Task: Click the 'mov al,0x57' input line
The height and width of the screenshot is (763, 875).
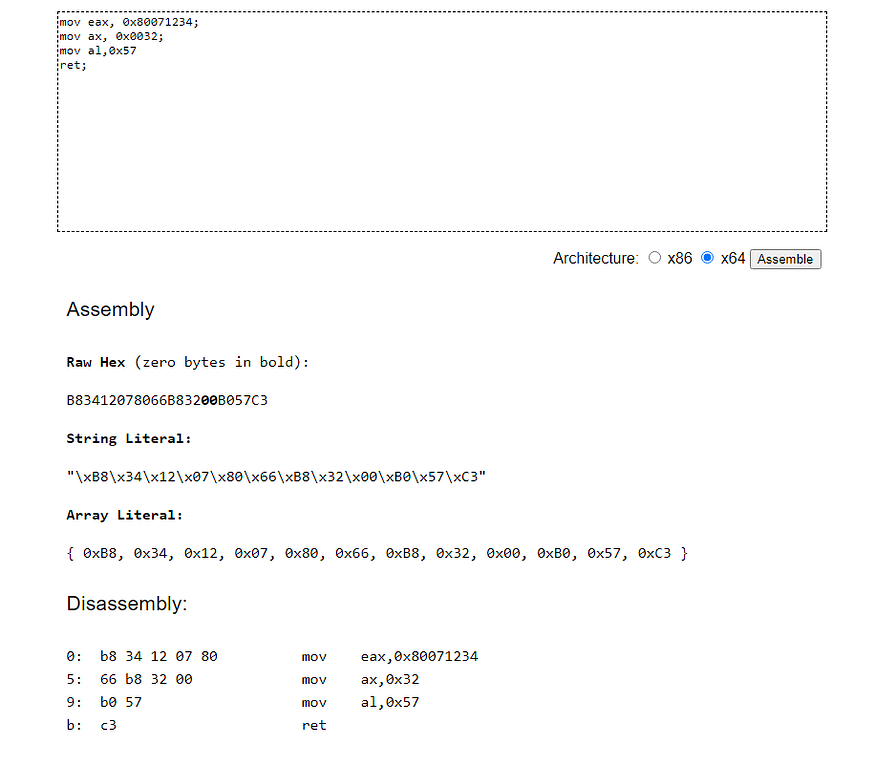Action: tap(98, 51)
